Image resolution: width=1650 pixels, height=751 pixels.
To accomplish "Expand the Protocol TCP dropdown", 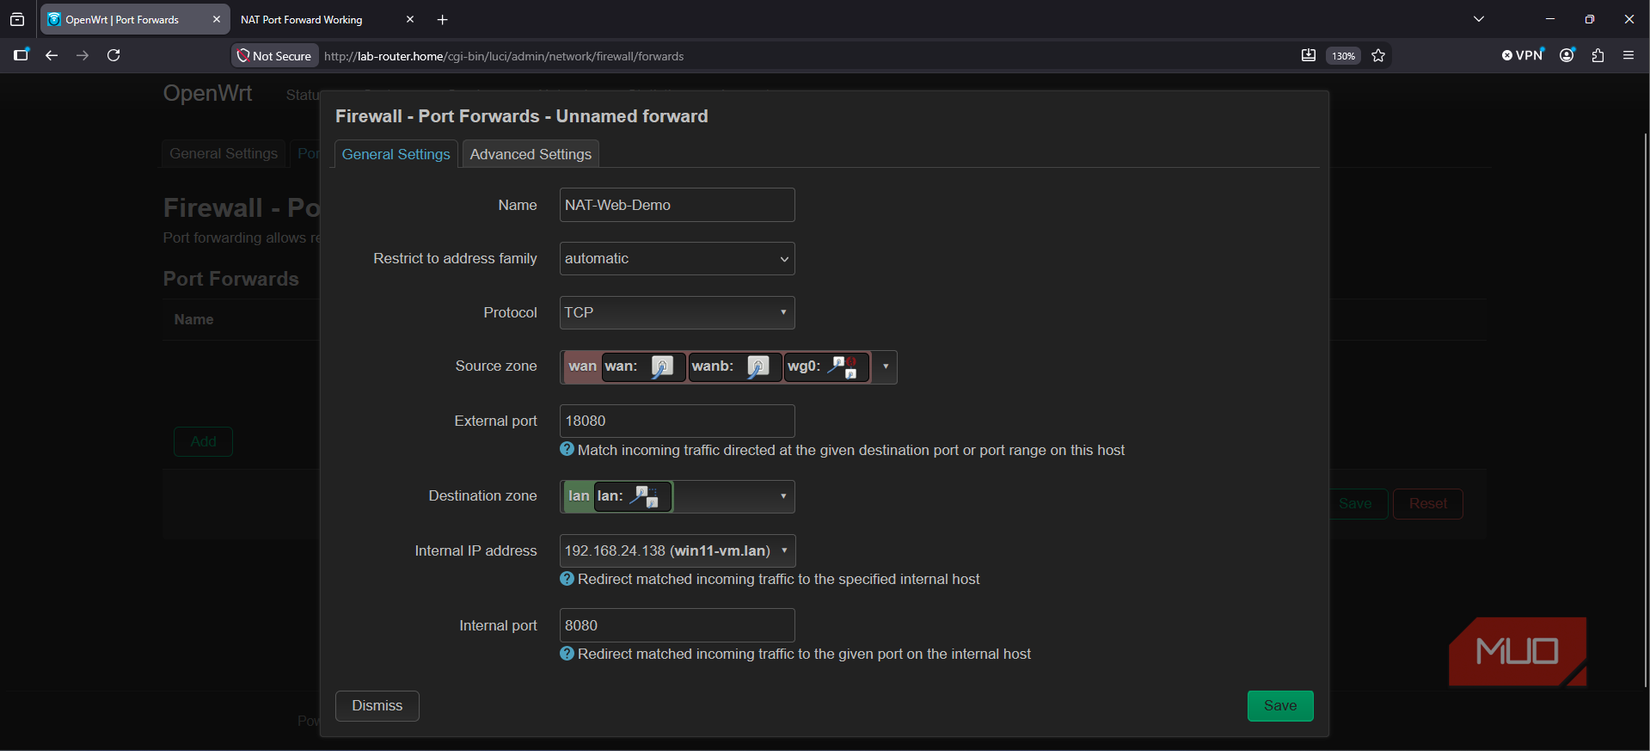I will [x=677, y=313].
